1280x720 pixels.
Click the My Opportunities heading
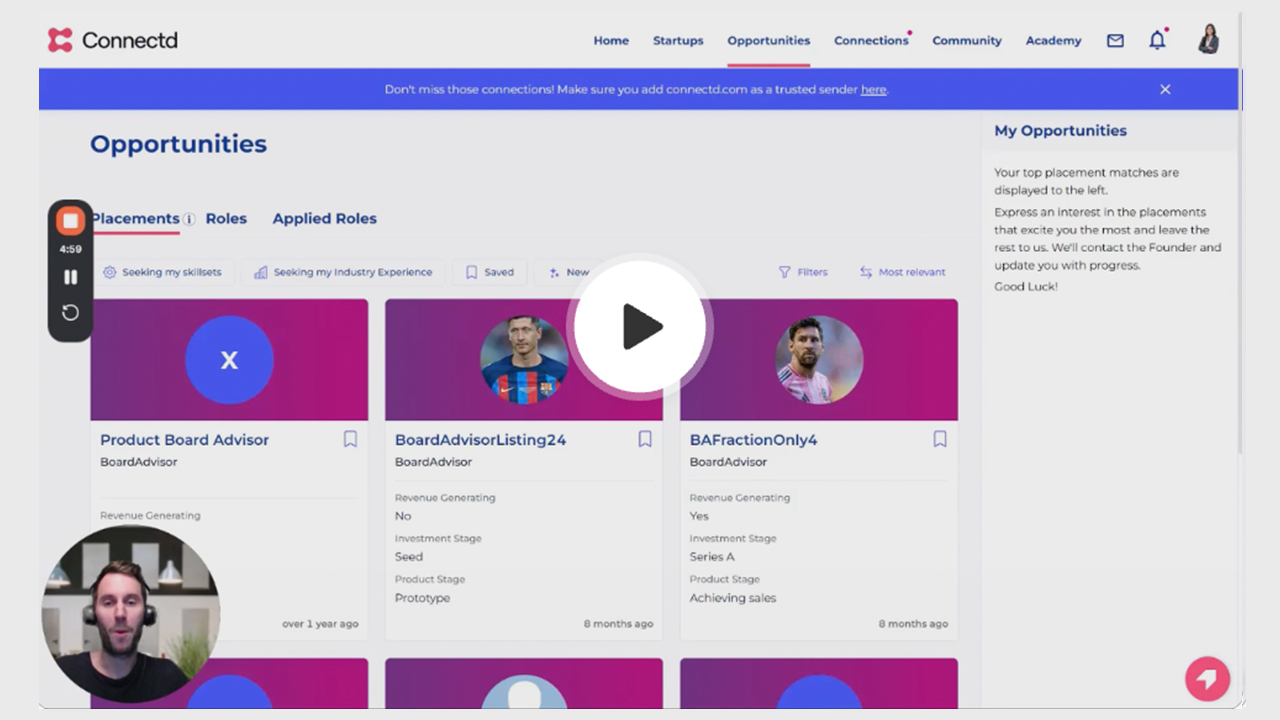pos(1060,131)
